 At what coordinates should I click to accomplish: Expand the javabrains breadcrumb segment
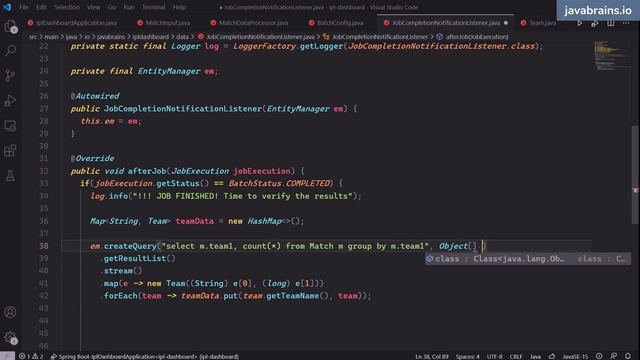click(111, 37)
